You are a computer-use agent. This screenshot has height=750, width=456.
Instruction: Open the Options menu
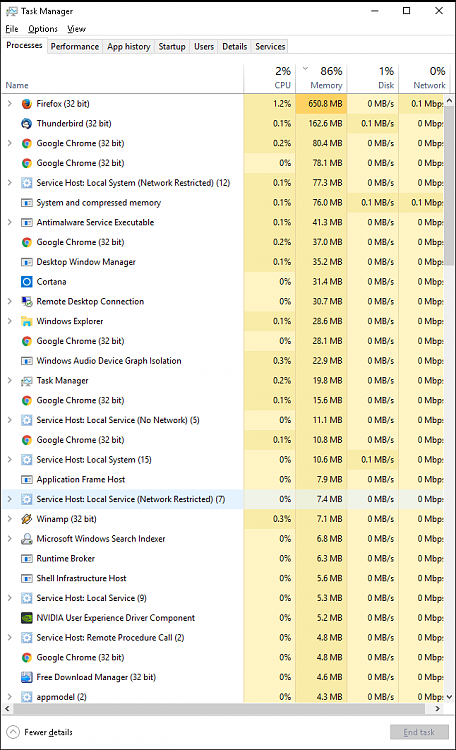point(43,29)
